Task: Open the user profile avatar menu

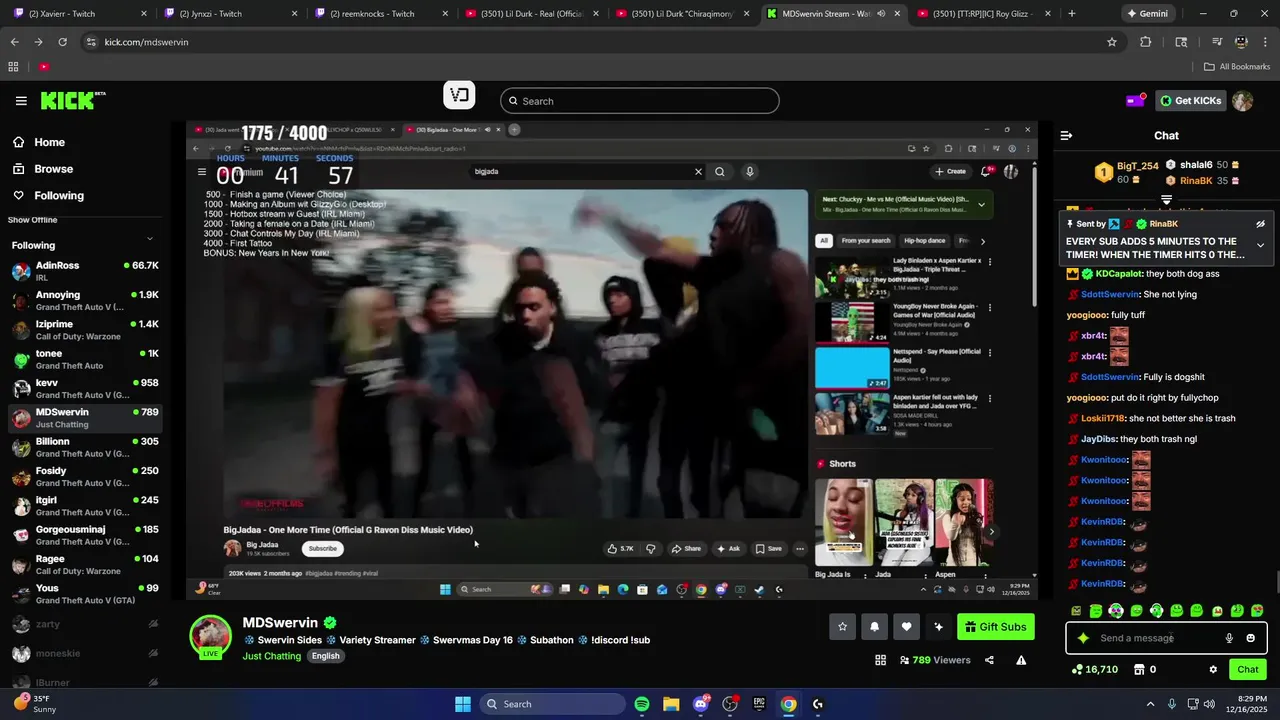Action: coord(1243,101)
